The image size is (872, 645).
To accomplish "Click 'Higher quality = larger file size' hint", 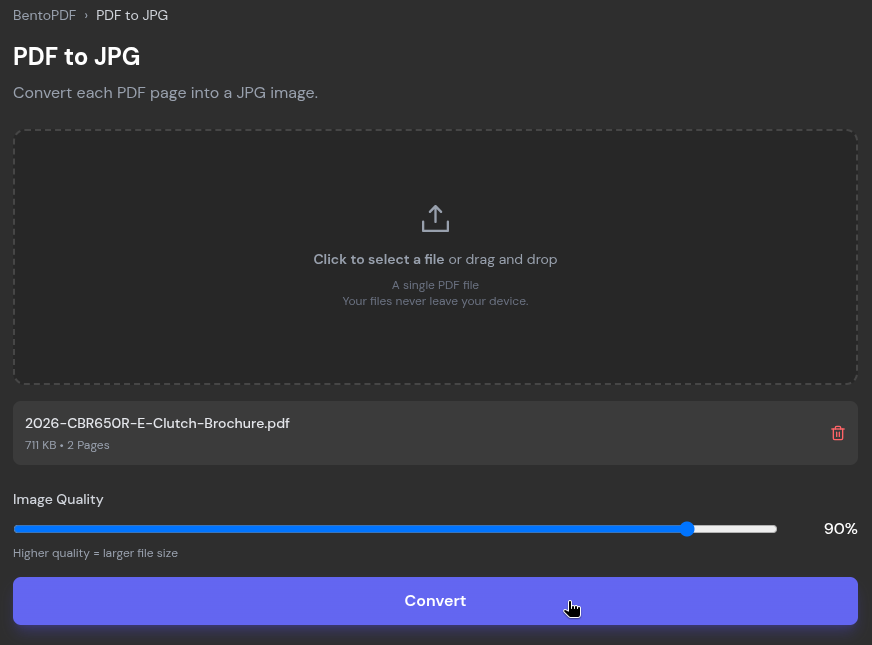I will point(96,553).
